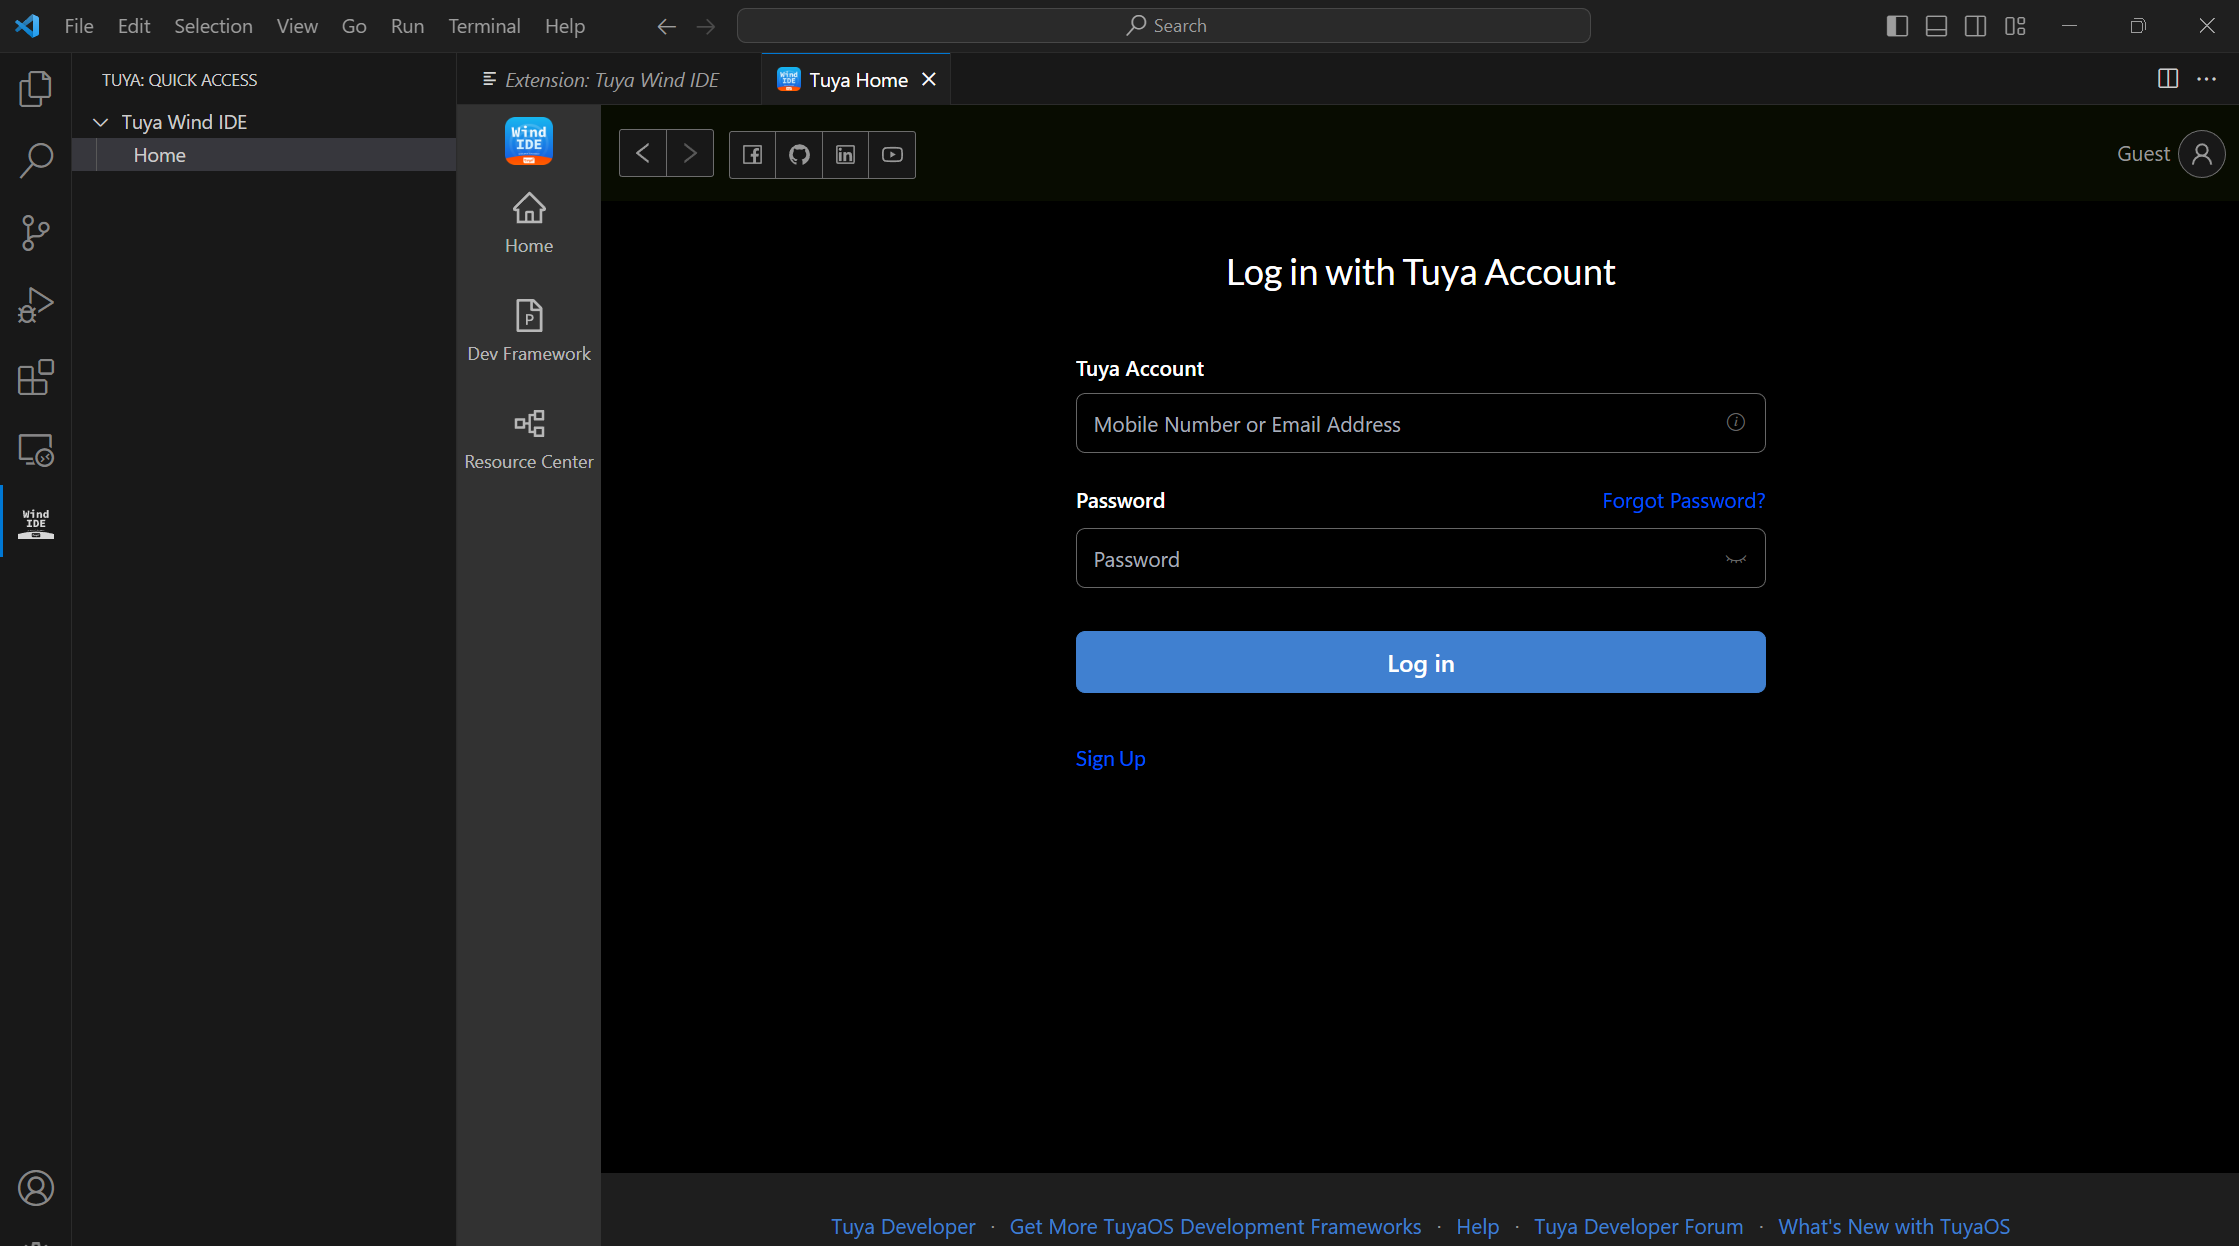Open Customize Layout button
Viewport: 2239px width, 1246px height.
click(2015, 26)
